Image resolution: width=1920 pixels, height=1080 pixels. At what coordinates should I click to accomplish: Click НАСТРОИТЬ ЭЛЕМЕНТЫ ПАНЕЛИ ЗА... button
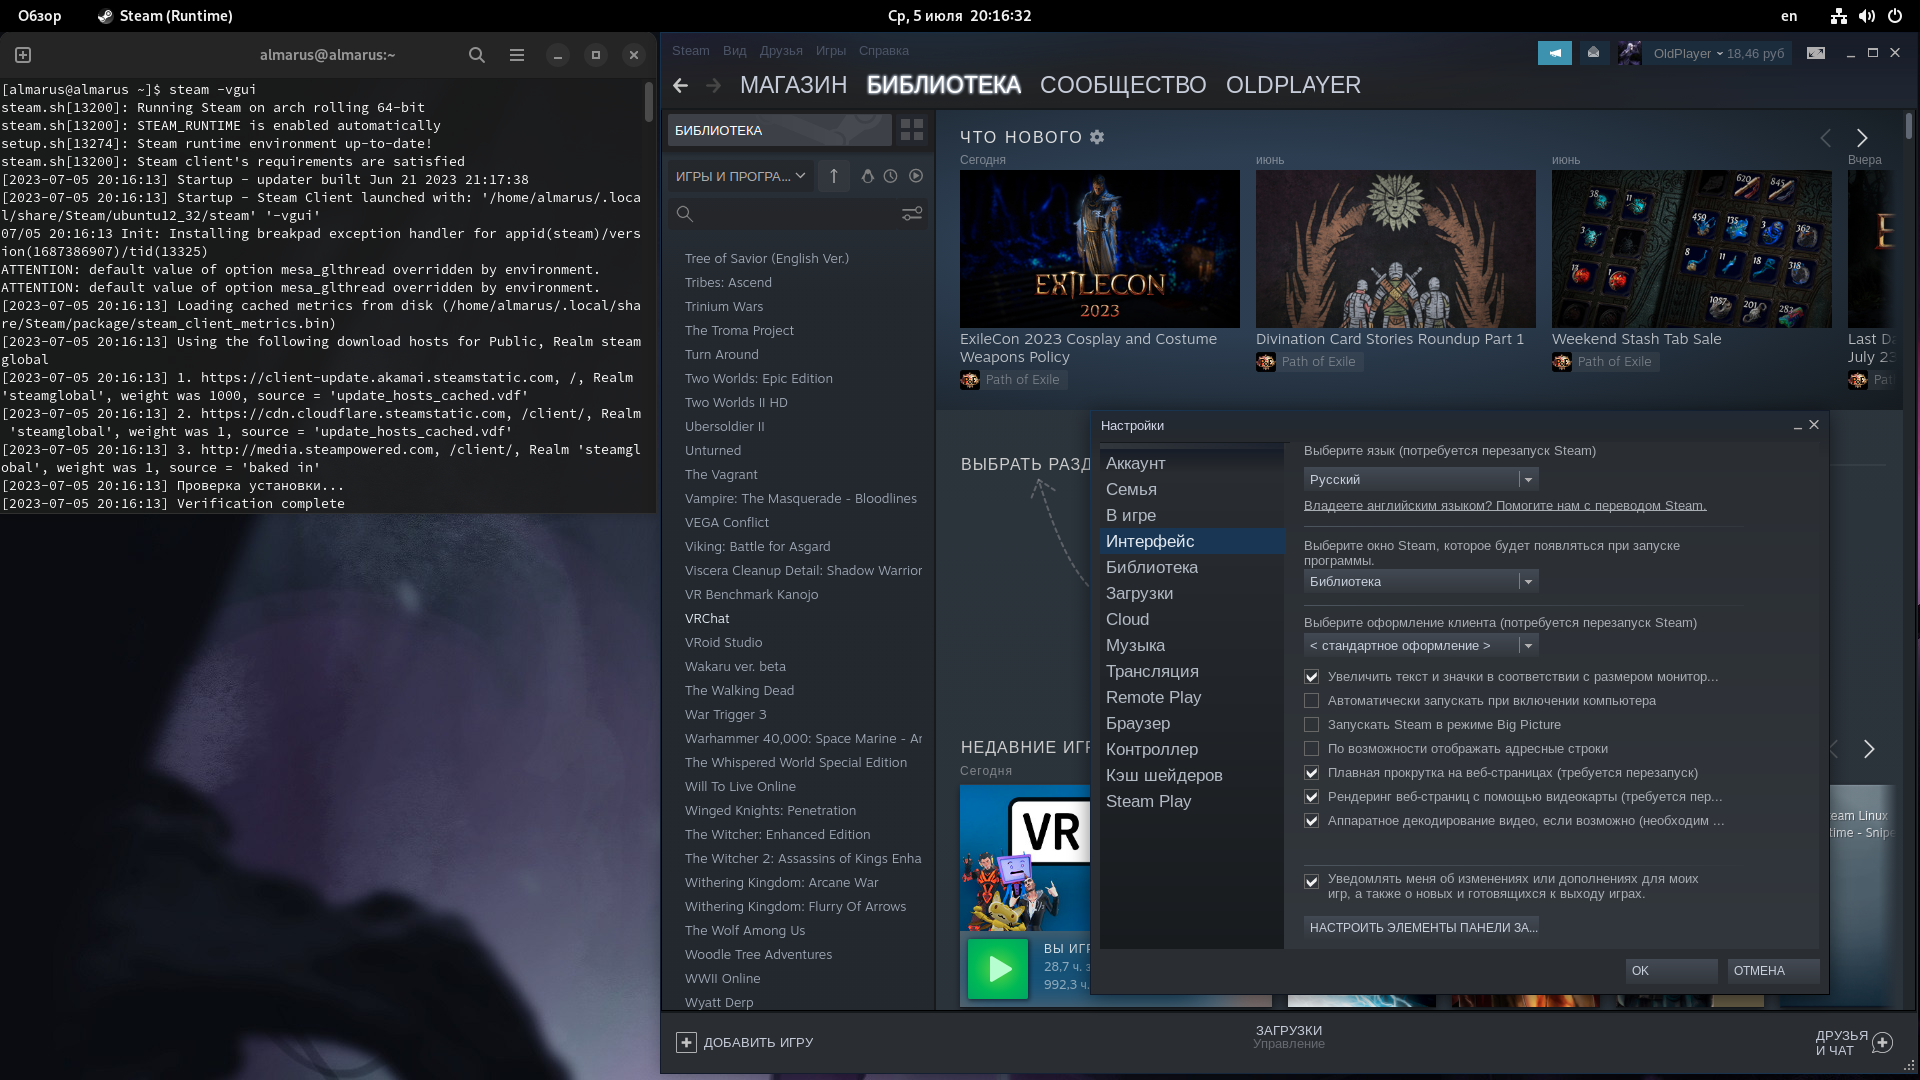point(1421,927)
